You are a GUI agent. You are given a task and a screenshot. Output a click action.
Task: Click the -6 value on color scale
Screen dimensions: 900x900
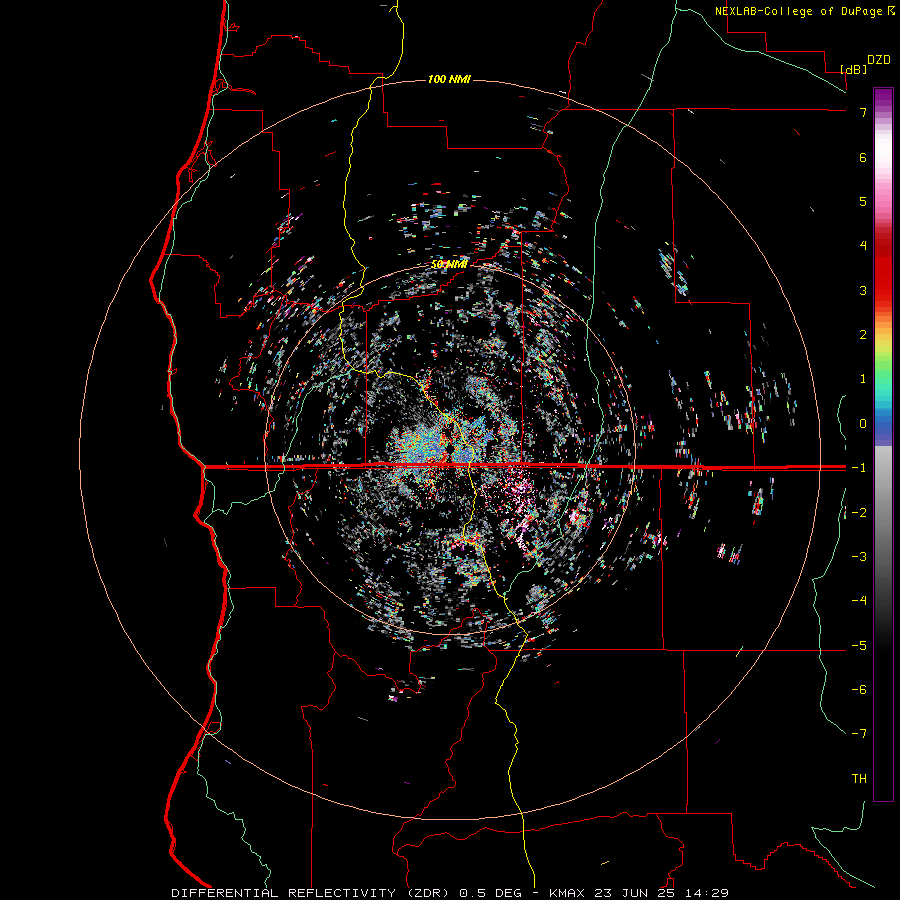[x=859, y=690]
